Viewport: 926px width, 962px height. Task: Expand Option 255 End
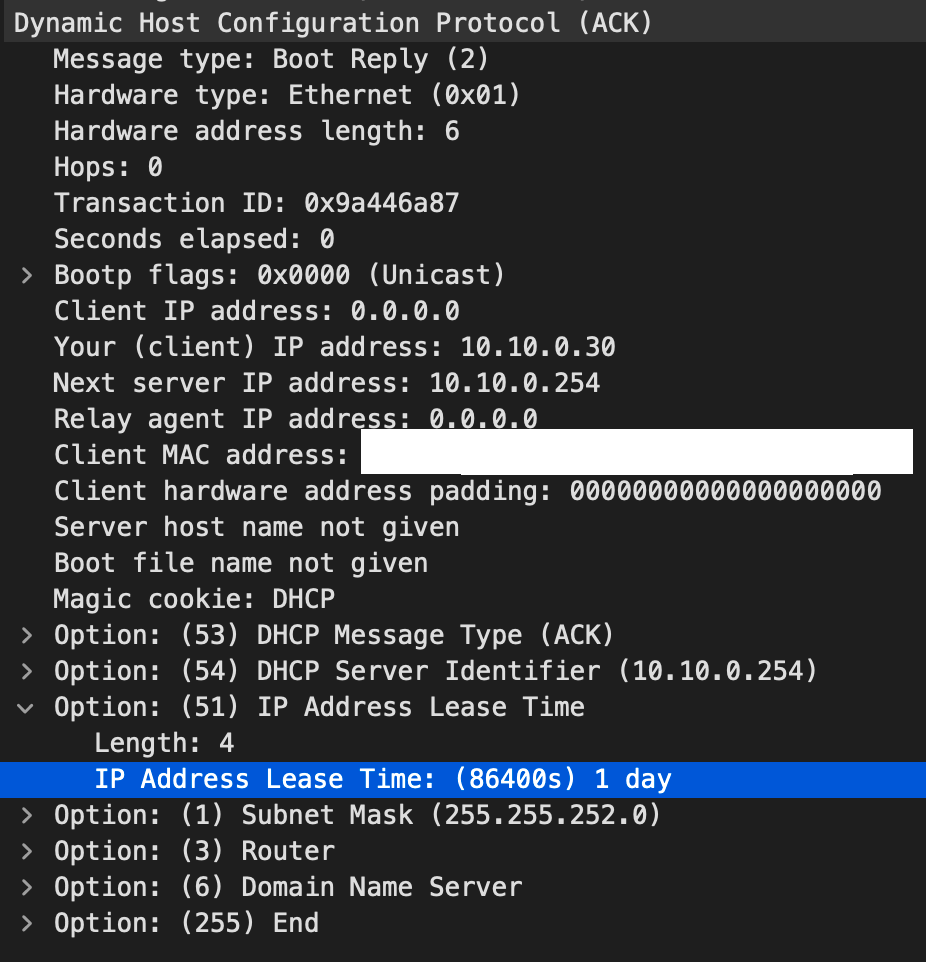26,923
